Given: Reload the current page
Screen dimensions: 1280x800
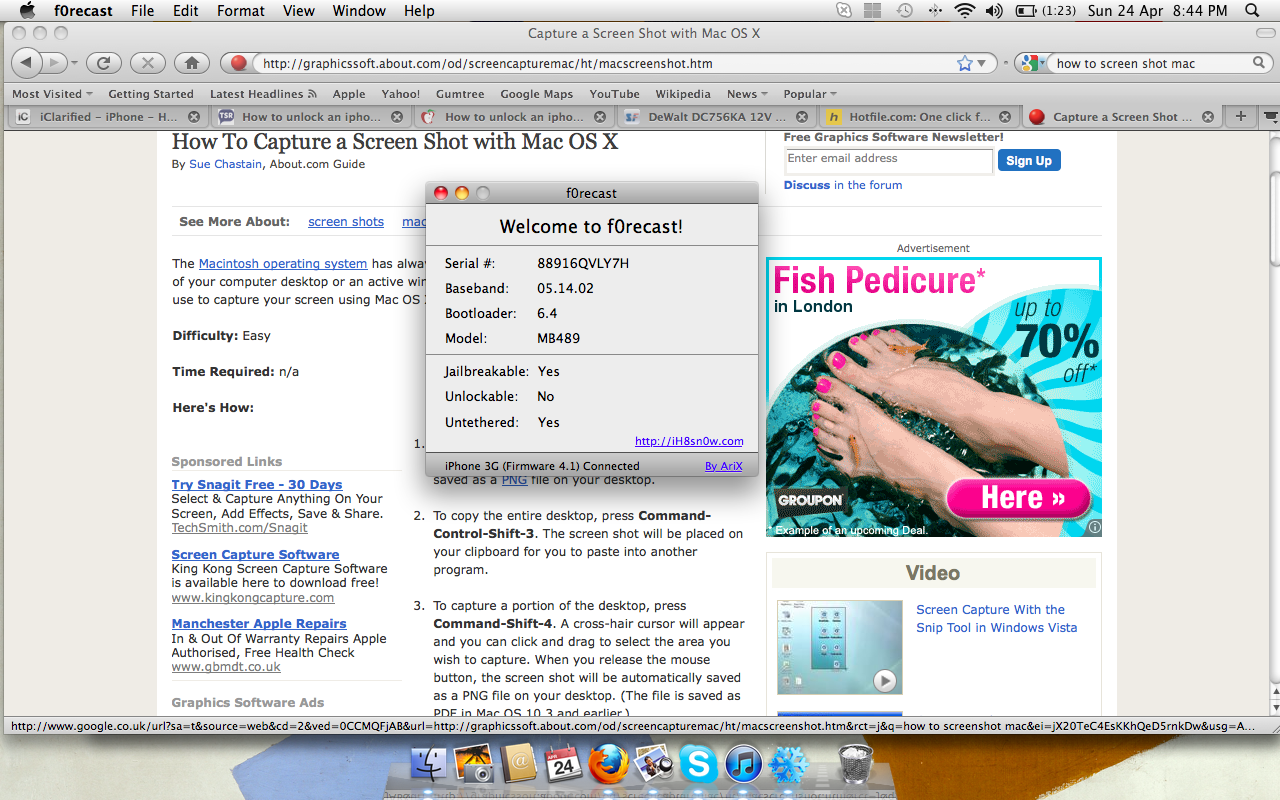Looking at the screenshot, I should 103,63.
